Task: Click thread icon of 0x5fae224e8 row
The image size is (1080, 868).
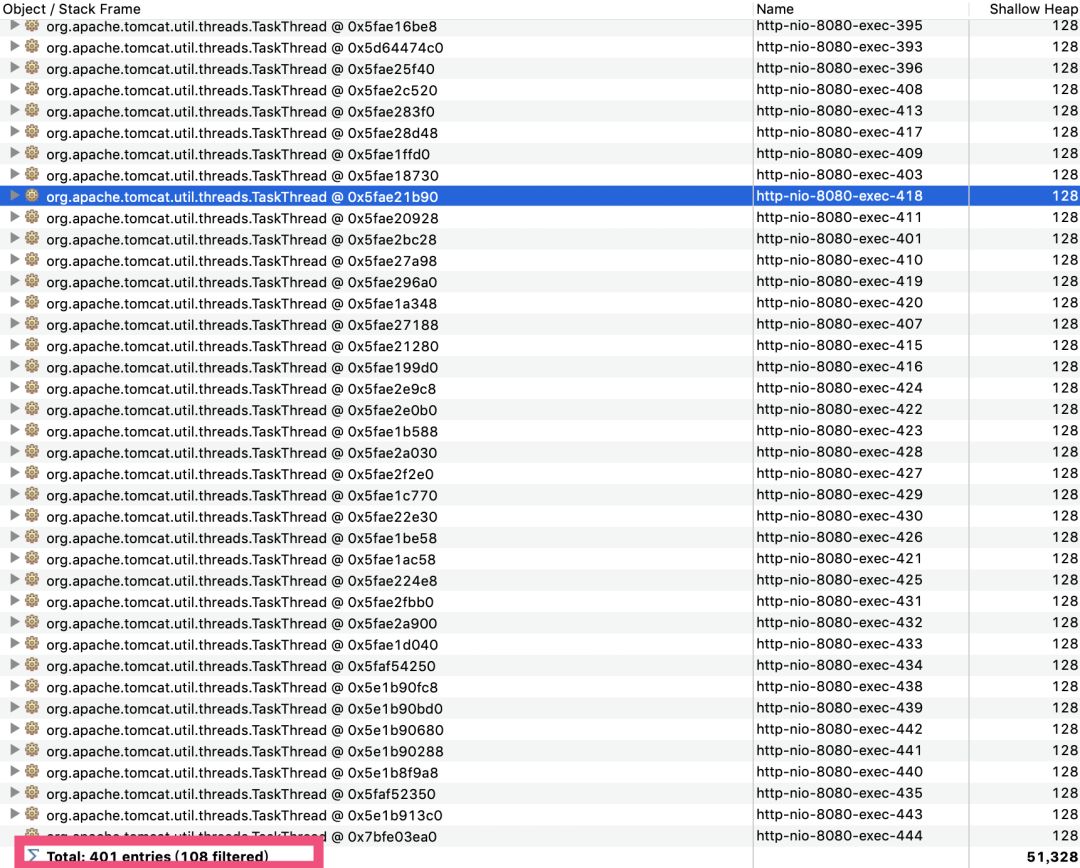Action: (32, 580)
